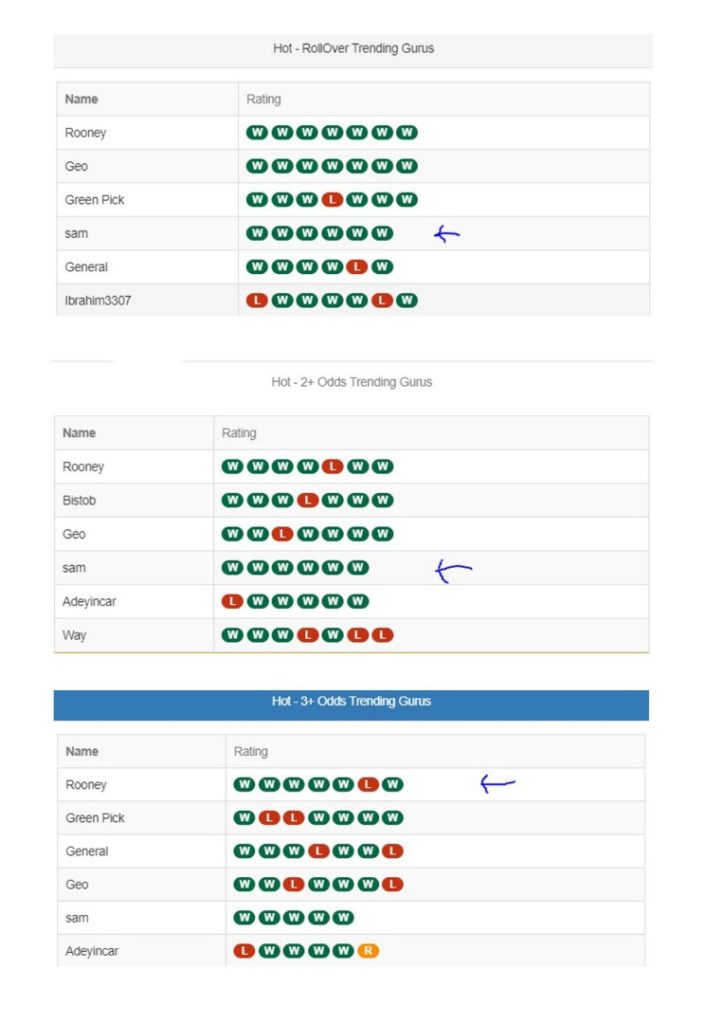This screenshot has height=1024, width=723.
Task: Click the last W badge in 3+ Odds sam row
Action: tap(343, 918)
